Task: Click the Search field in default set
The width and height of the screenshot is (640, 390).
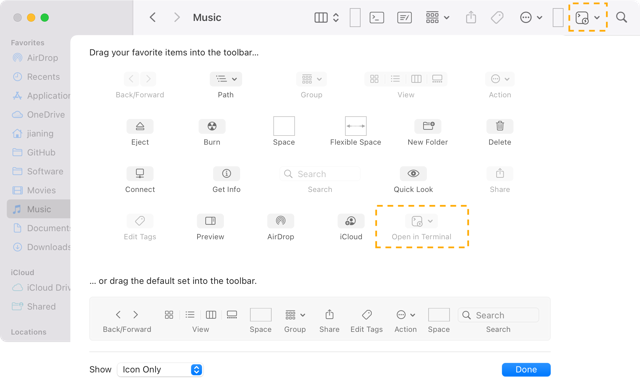Action: pyautogui.click(x=498, y=315)
